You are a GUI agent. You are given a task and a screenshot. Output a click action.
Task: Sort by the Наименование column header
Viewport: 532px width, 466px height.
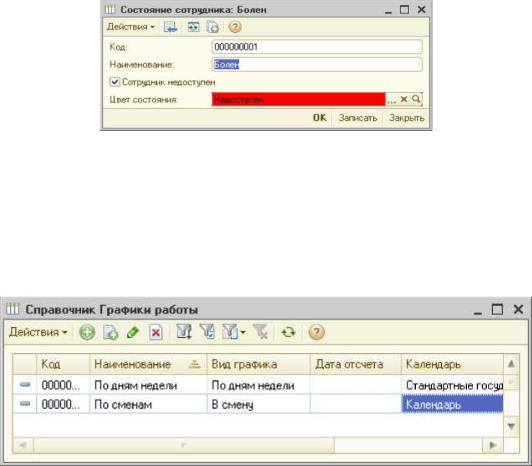pos(148,364)
